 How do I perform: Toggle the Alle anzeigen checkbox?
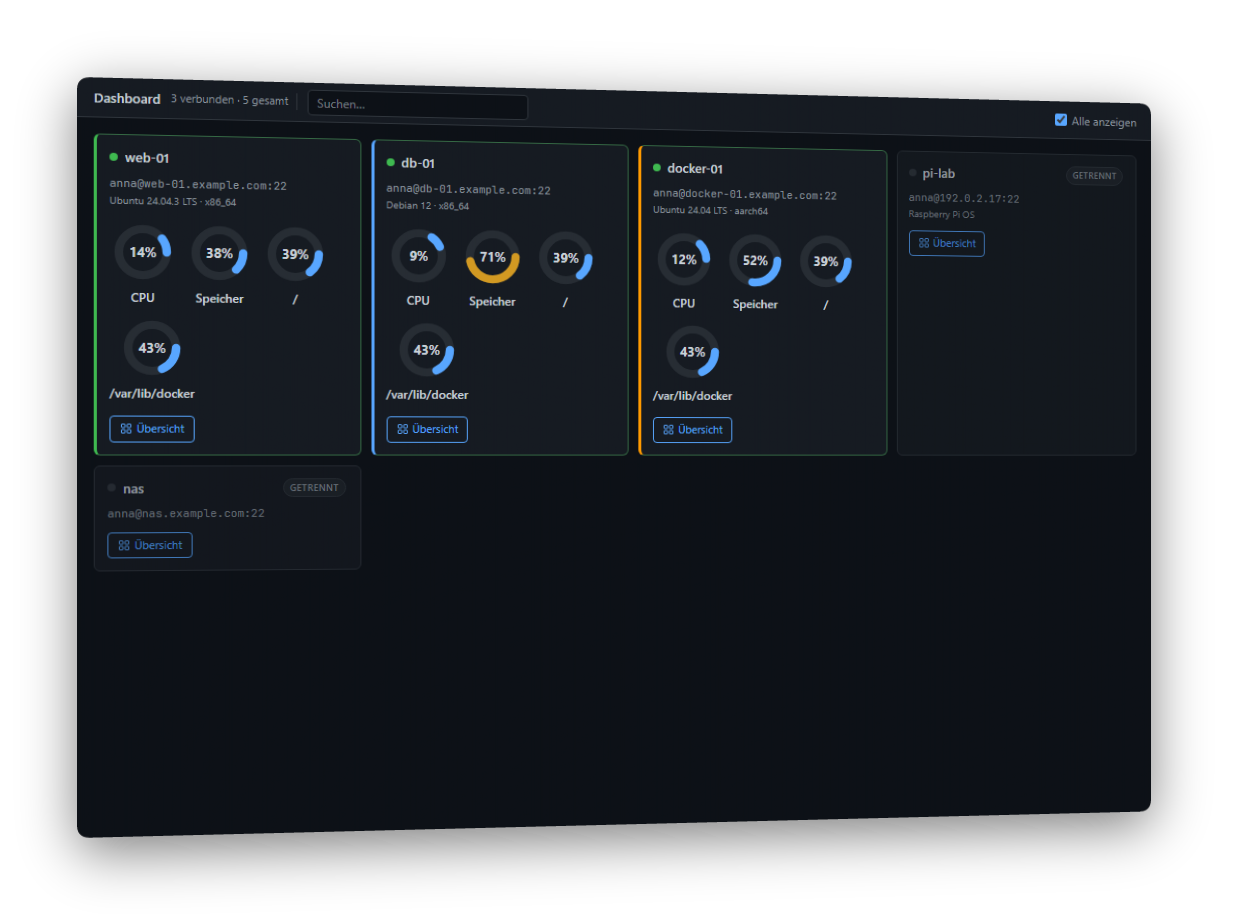tap(1061, 120)
